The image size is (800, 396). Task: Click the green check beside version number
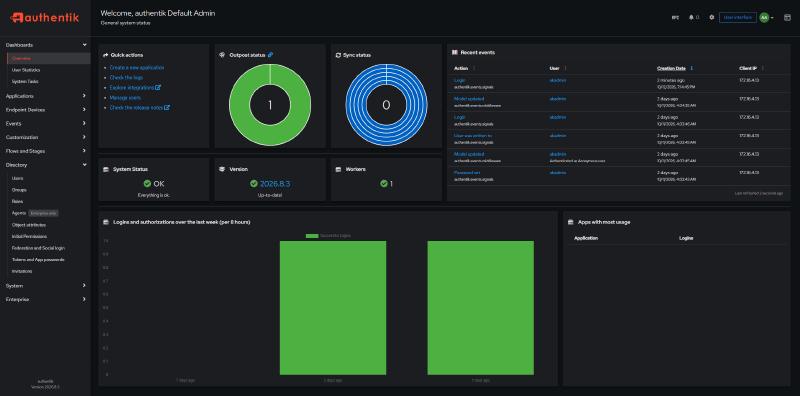coord(254,184)
